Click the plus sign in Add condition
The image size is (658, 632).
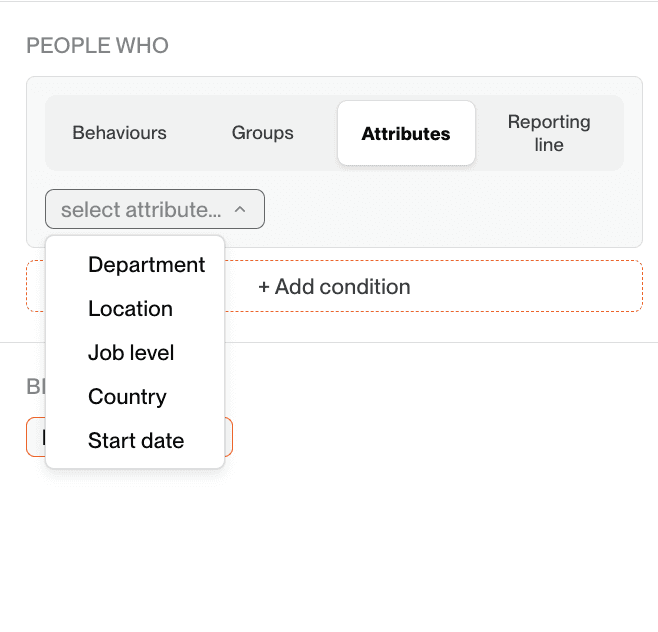(264, 287)
